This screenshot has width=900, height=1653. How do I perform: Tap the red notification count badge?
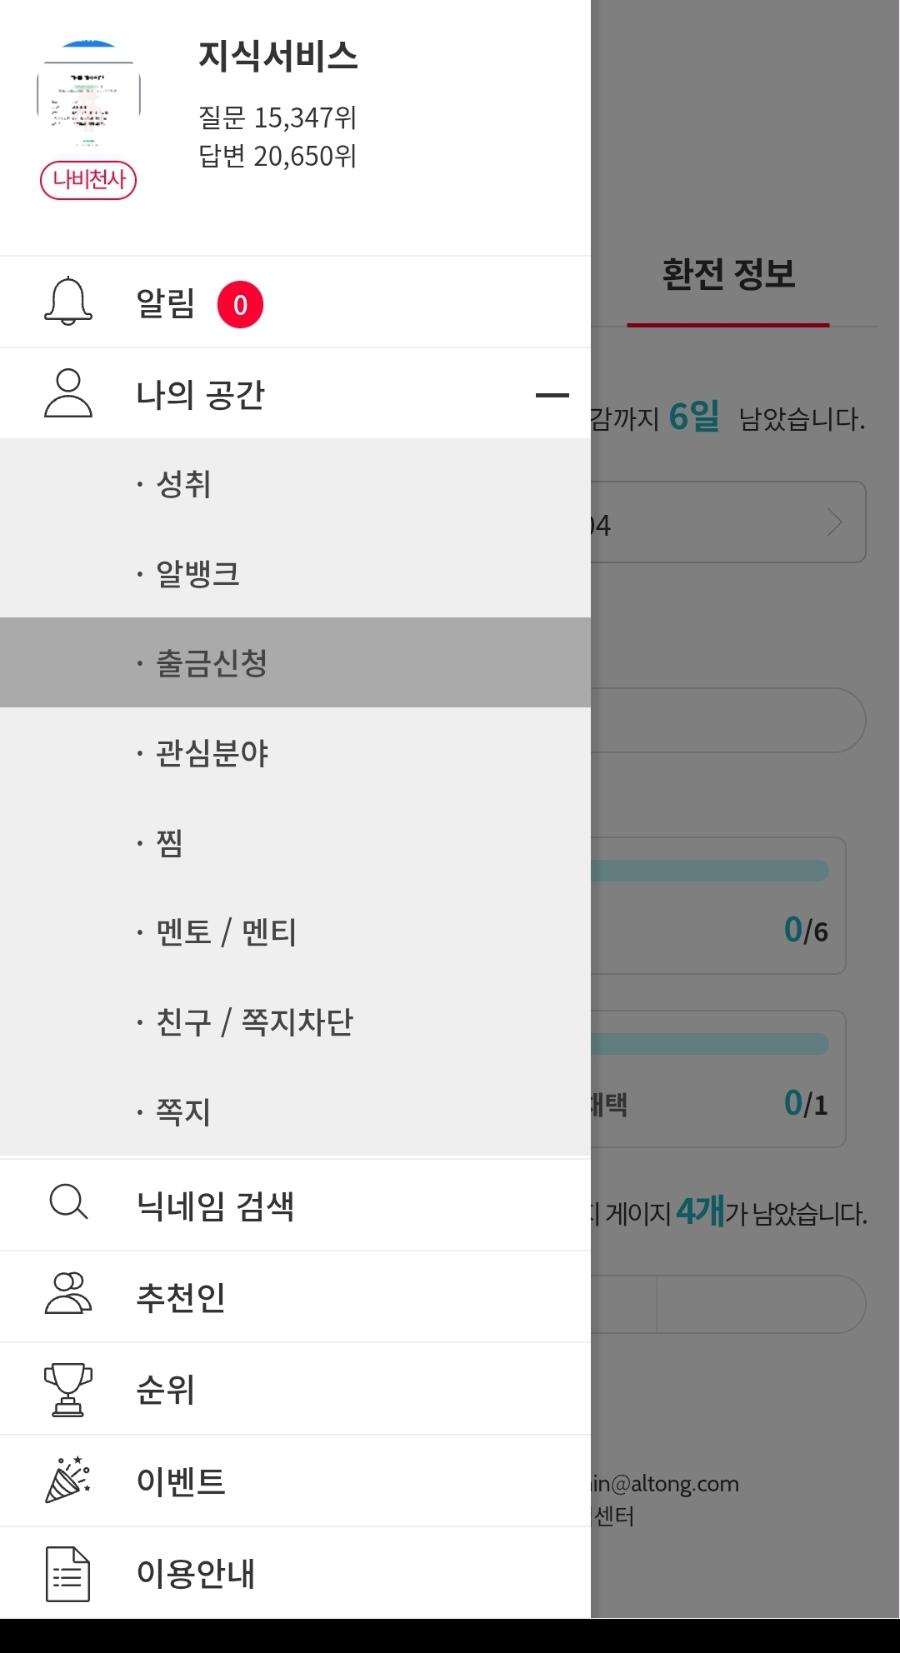[x=240, y=305]
